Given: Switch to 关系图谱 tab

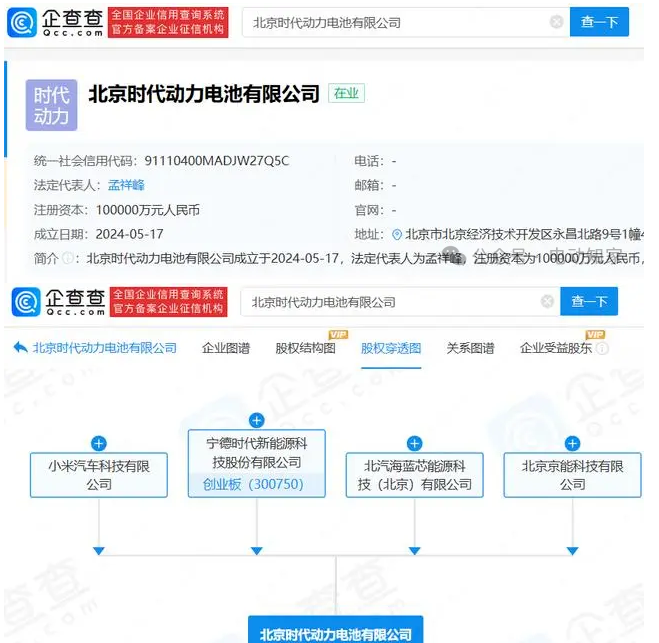Looking at the screenshot, I should [x=470, y=348].
